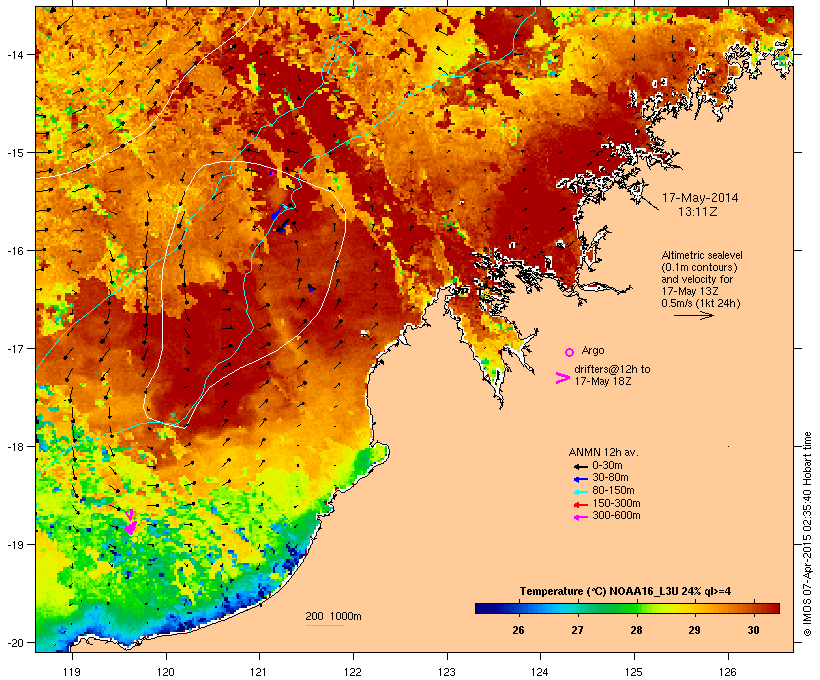820x680 pixels.
Task: Click the 27 tick label under the colorbar
Action: pos(577,630)
